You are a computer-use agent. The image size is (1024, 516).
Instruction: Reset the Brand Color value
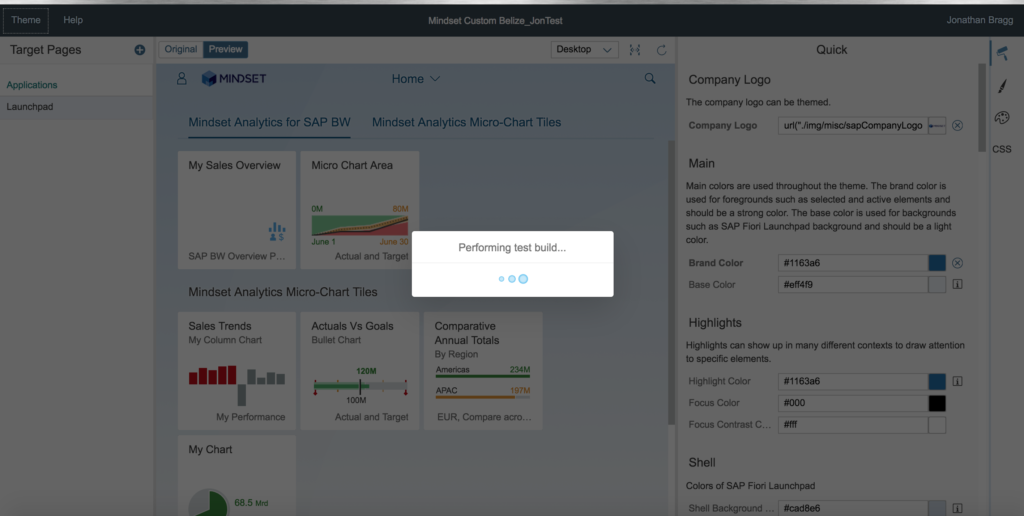(957, 263)
